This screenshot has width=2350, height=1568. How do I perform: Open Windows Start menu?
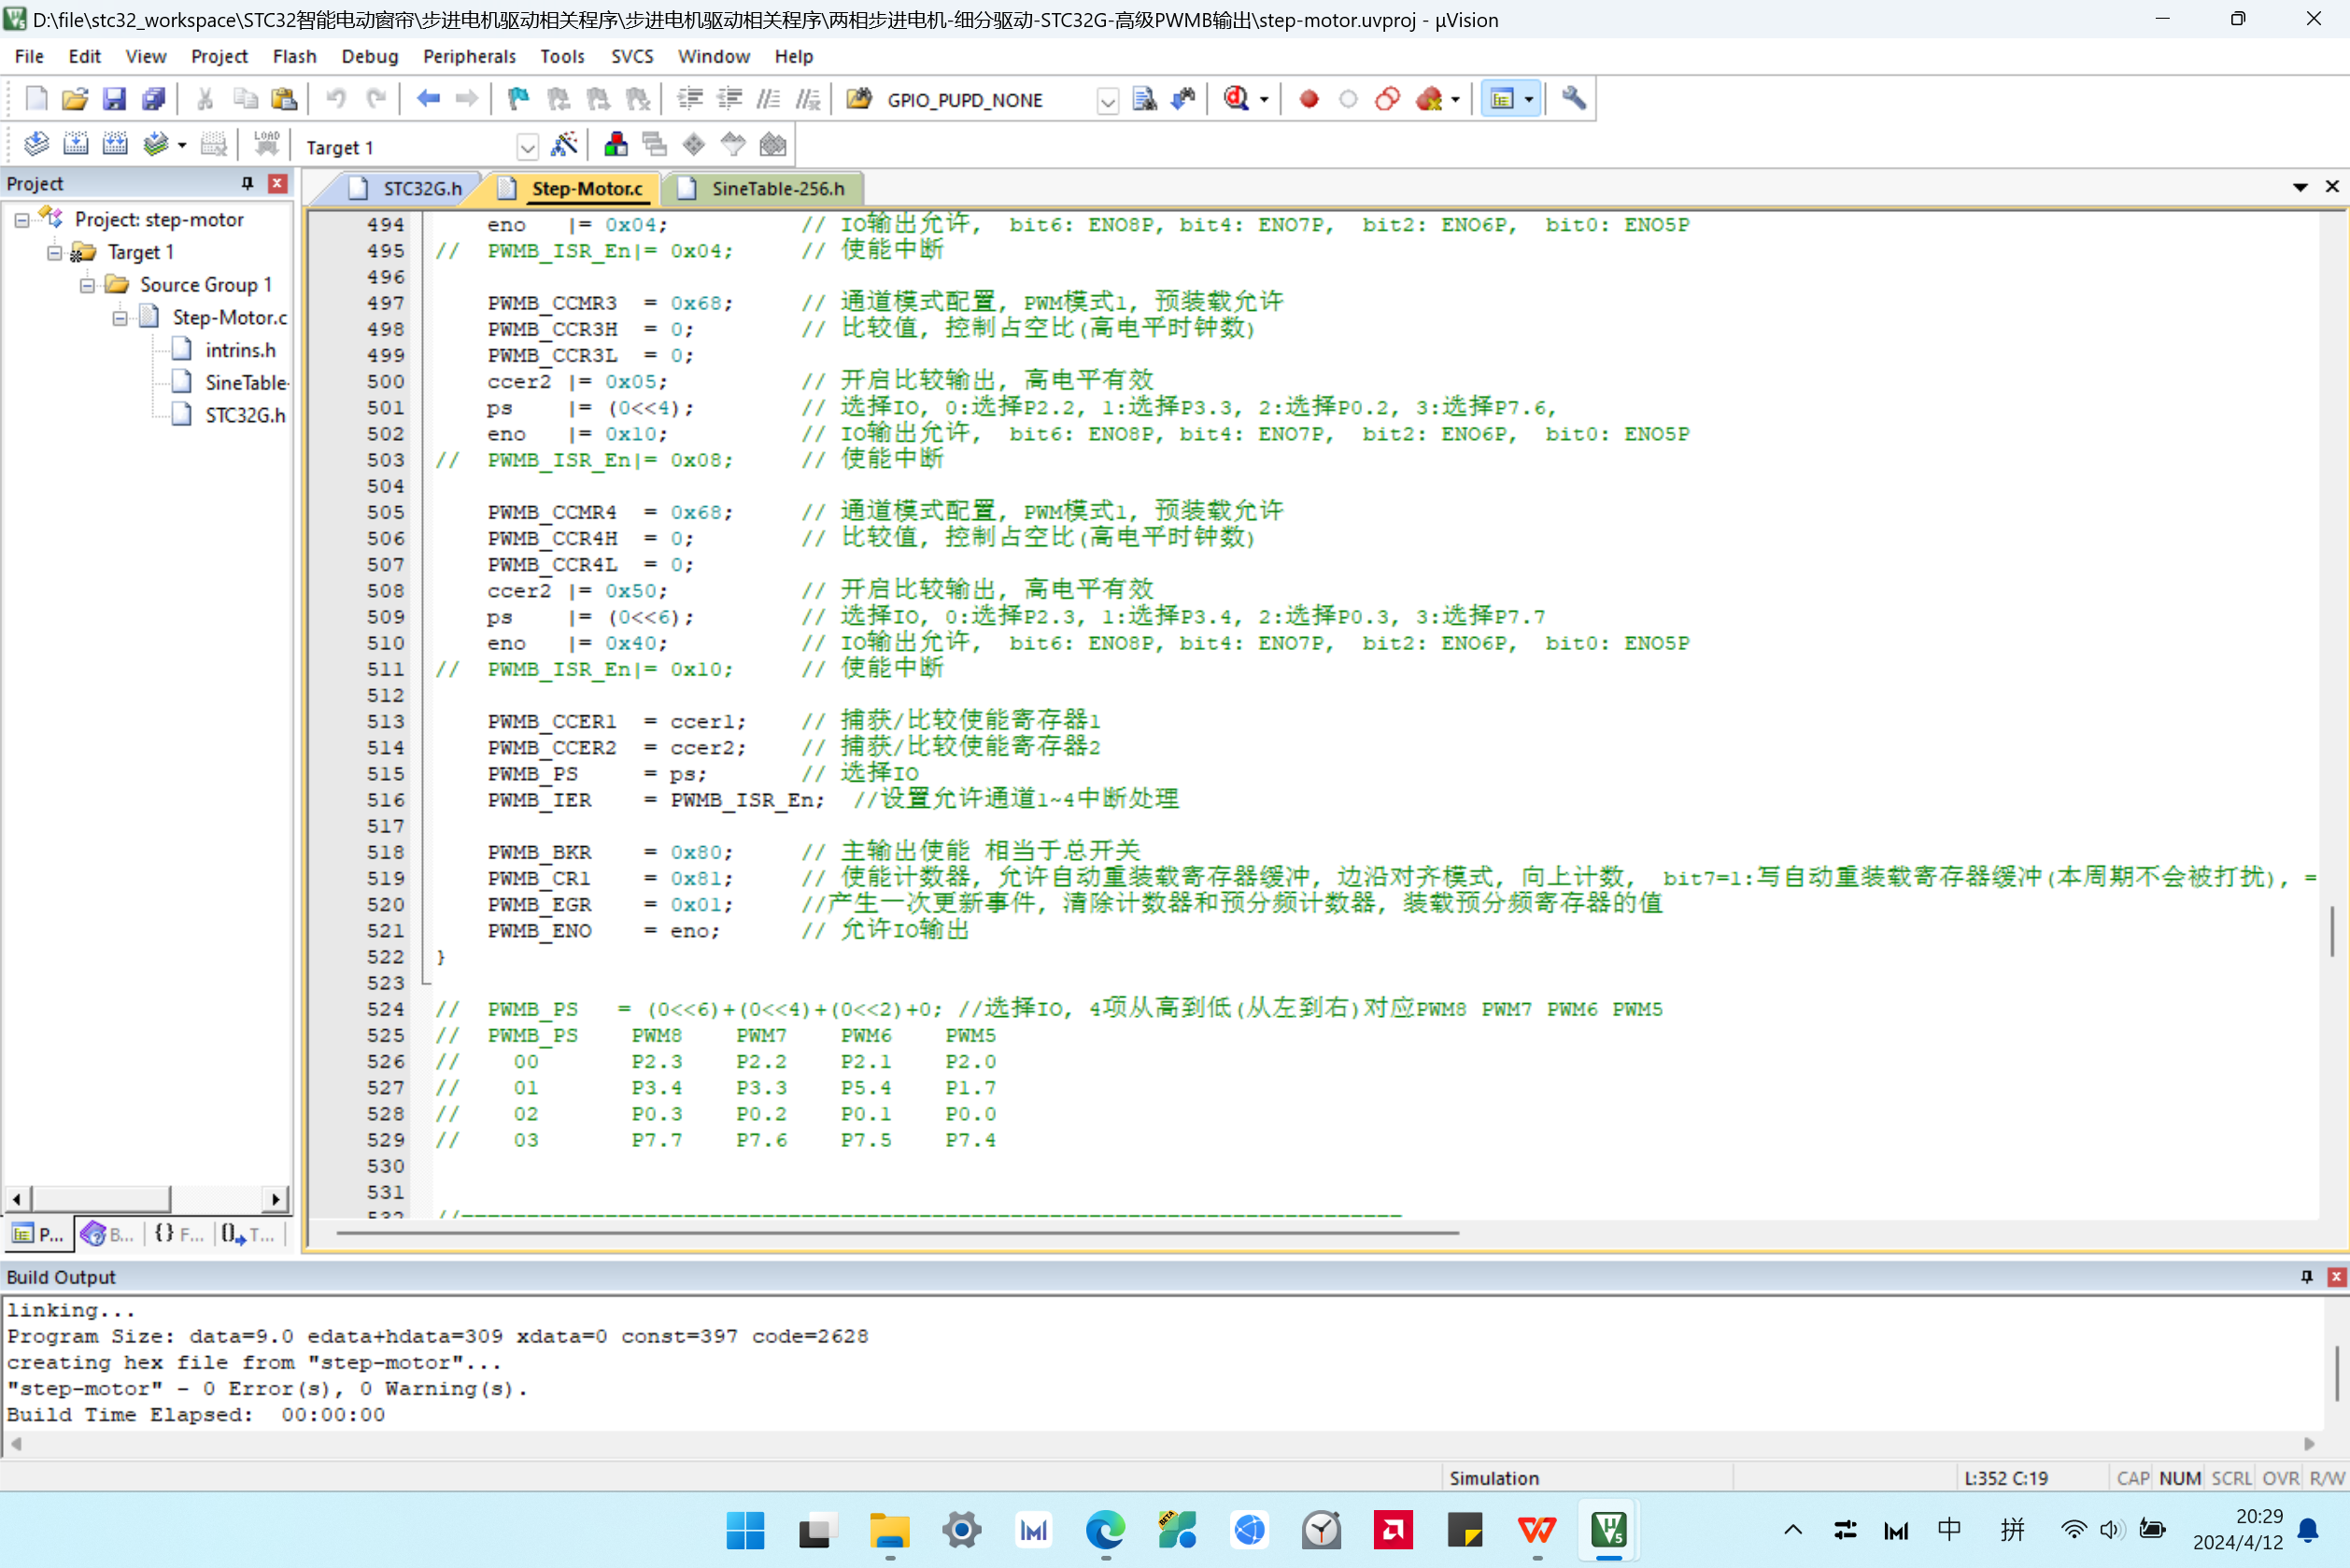pos(745,1530)
